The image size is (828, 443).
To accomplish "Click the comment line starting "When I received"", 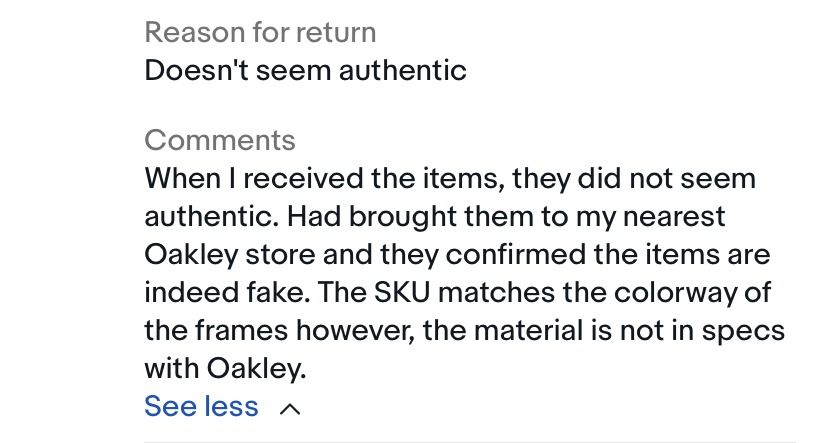I will coord(450,179).
